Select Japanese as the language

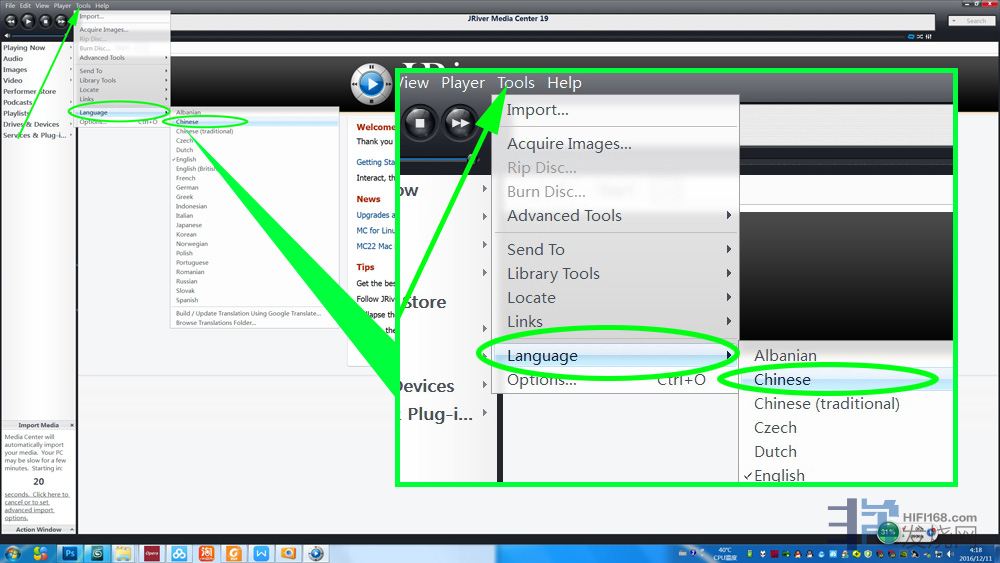coord(189,225)
